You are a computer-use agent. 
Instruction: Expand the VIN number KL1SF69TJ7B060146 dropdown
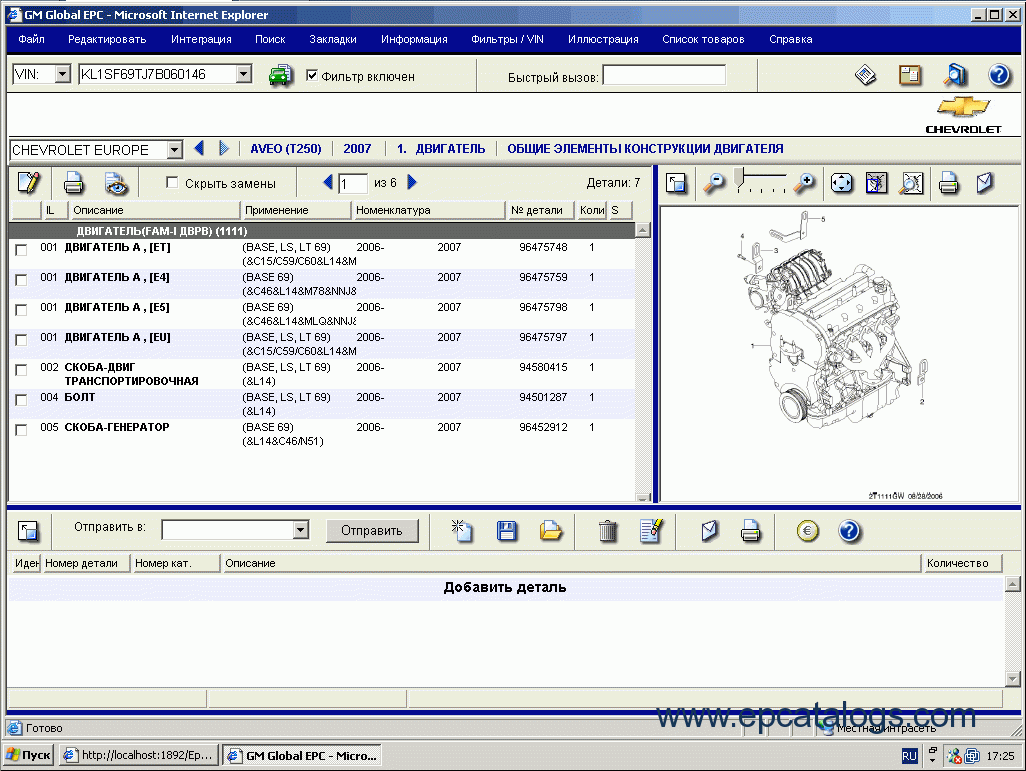click(x=243, y=74)
